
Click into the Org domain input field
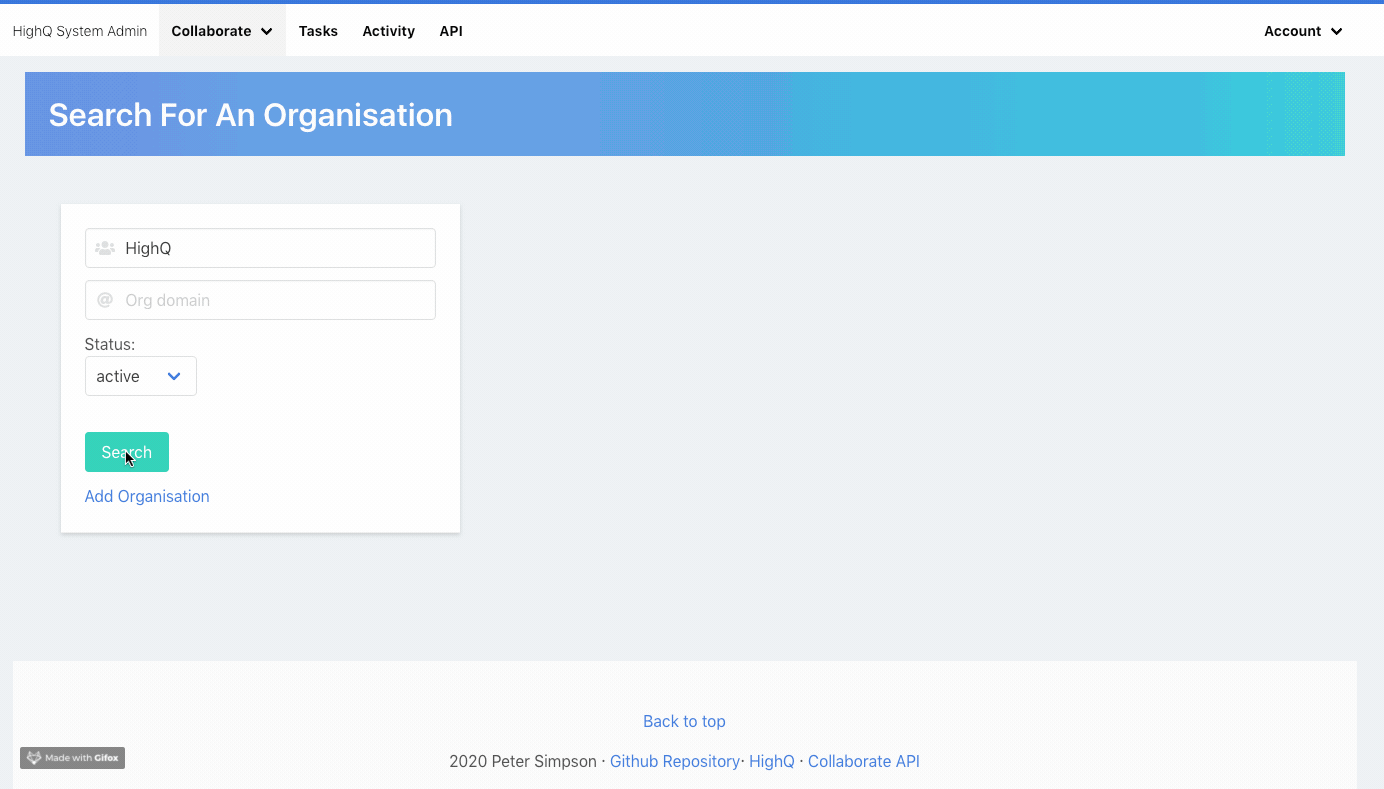(x=275, y=300)
